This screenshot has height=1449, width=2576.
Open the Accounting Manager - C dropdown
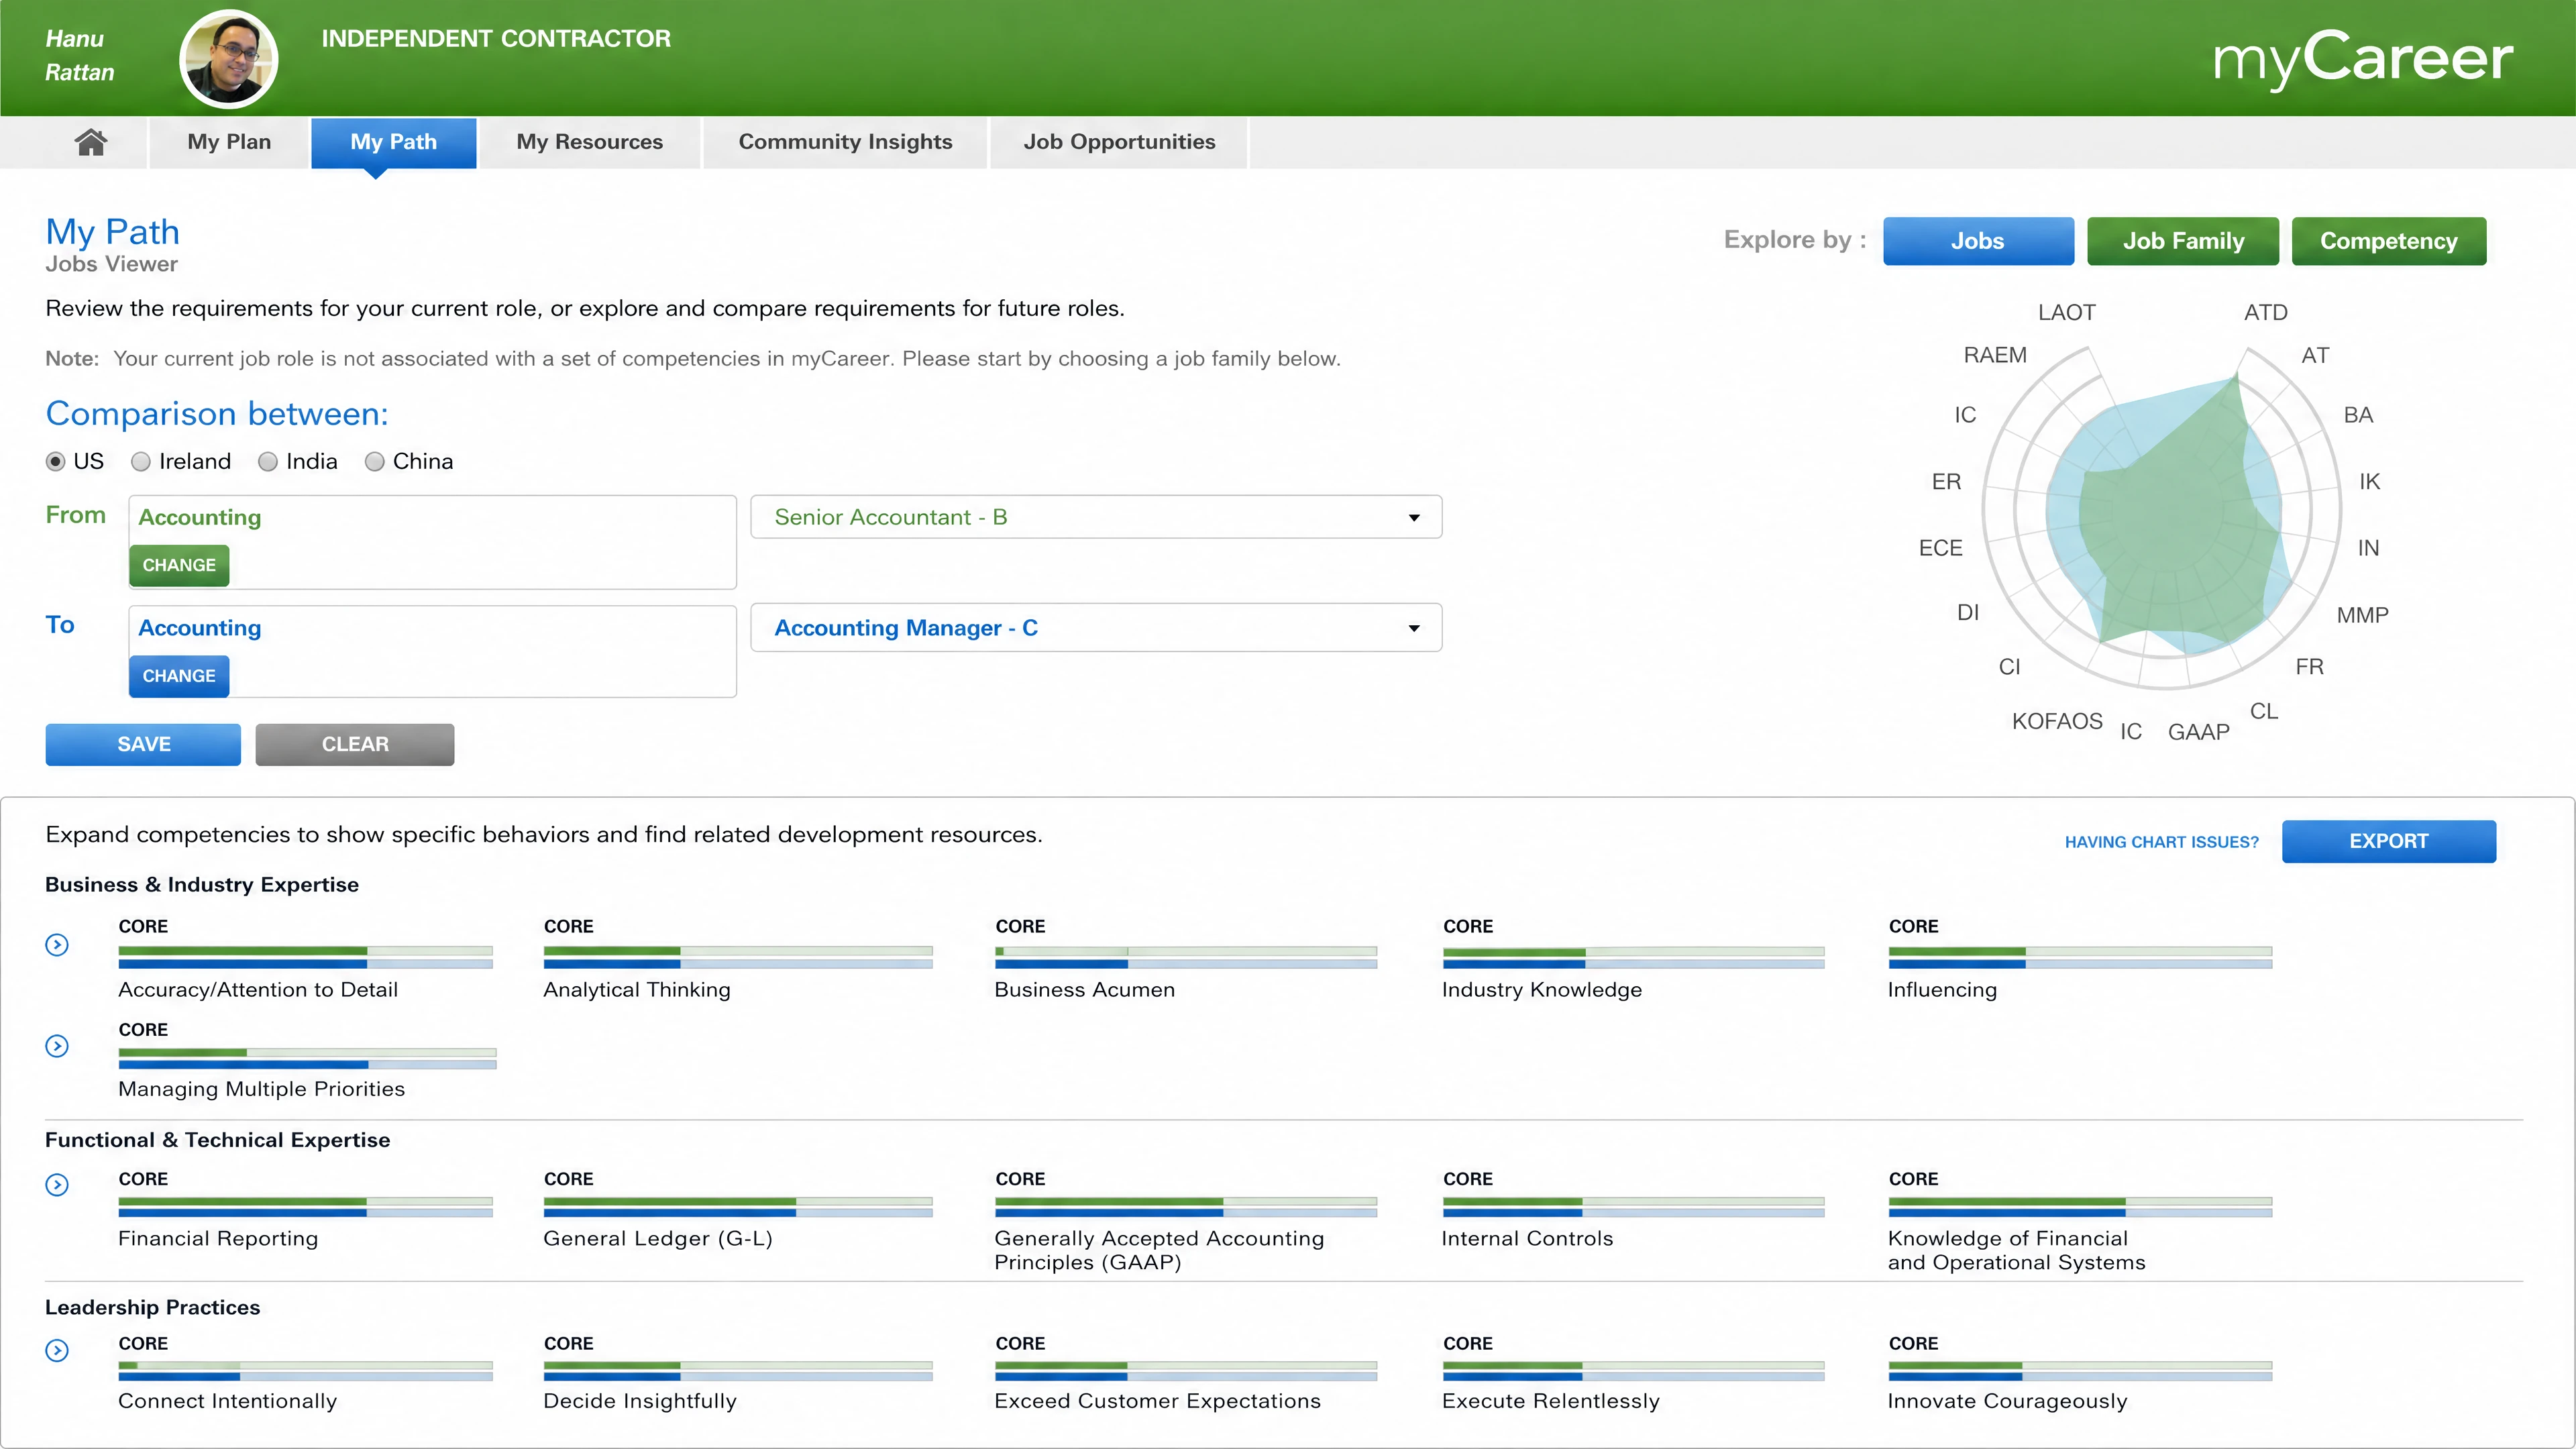pos(1096,628)
